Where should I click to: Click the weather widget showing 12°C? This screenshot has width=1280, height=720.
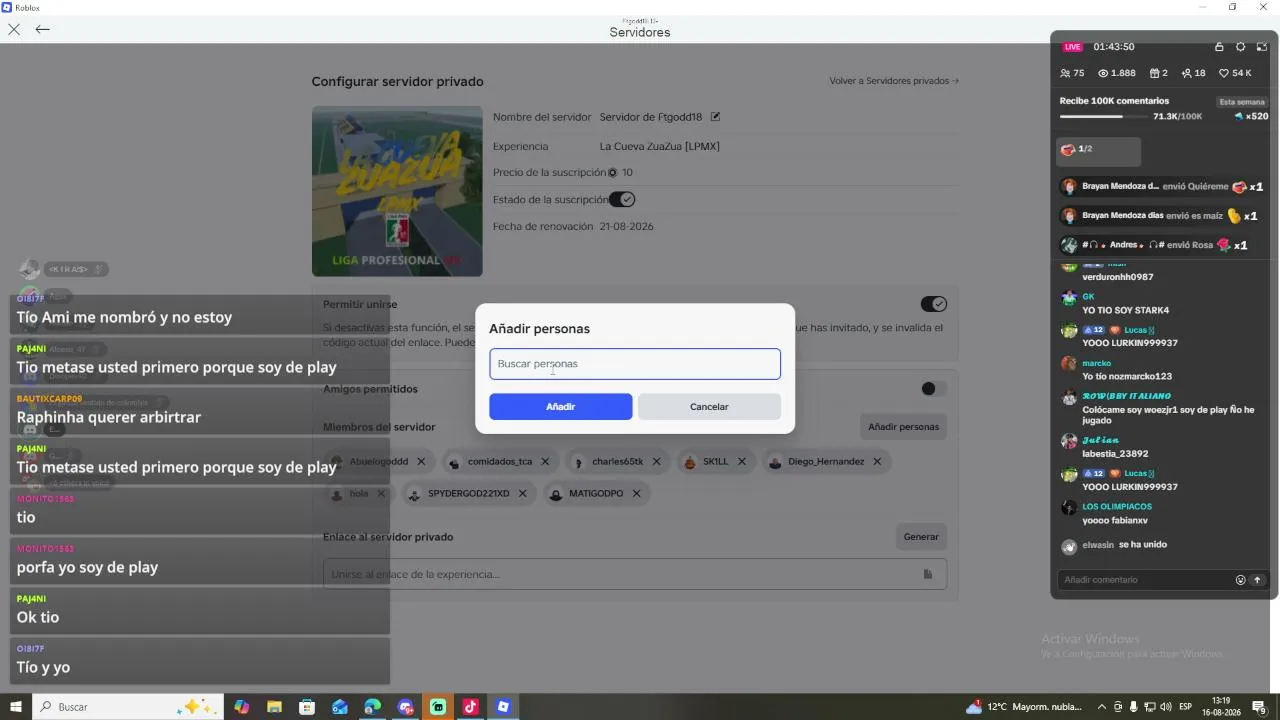click(x=1024, y=707)
